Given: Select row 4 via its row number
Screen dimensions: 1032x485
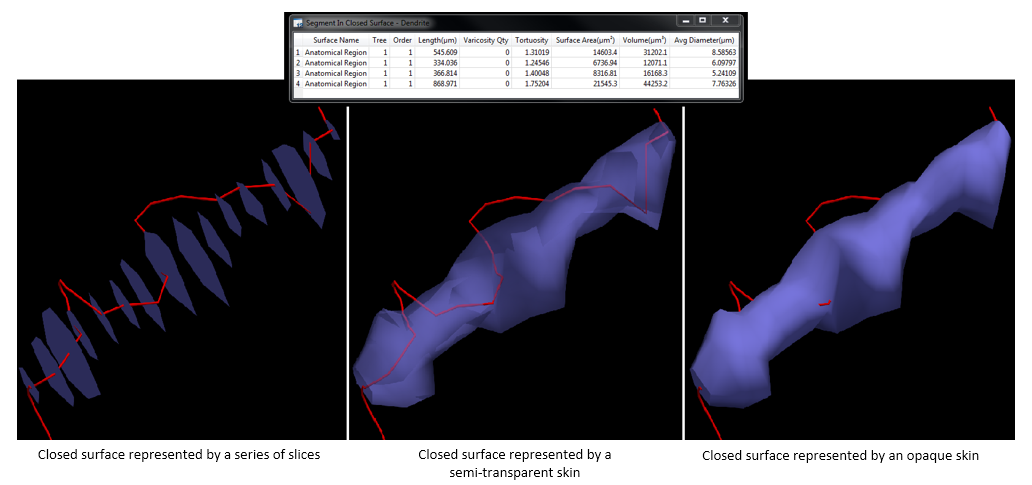Looking at the screenshot, I should [296, 84].
